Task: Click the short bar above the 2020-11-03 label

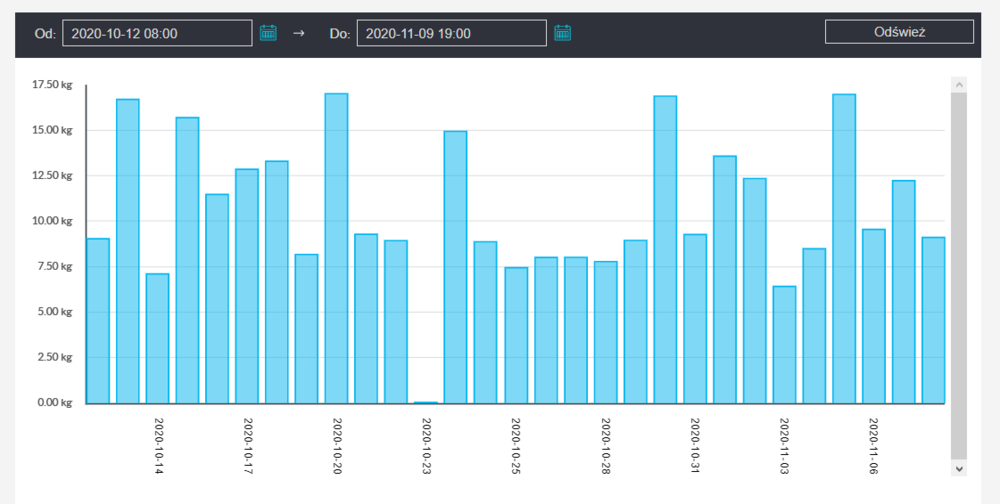Action: (x=784, y=345)
